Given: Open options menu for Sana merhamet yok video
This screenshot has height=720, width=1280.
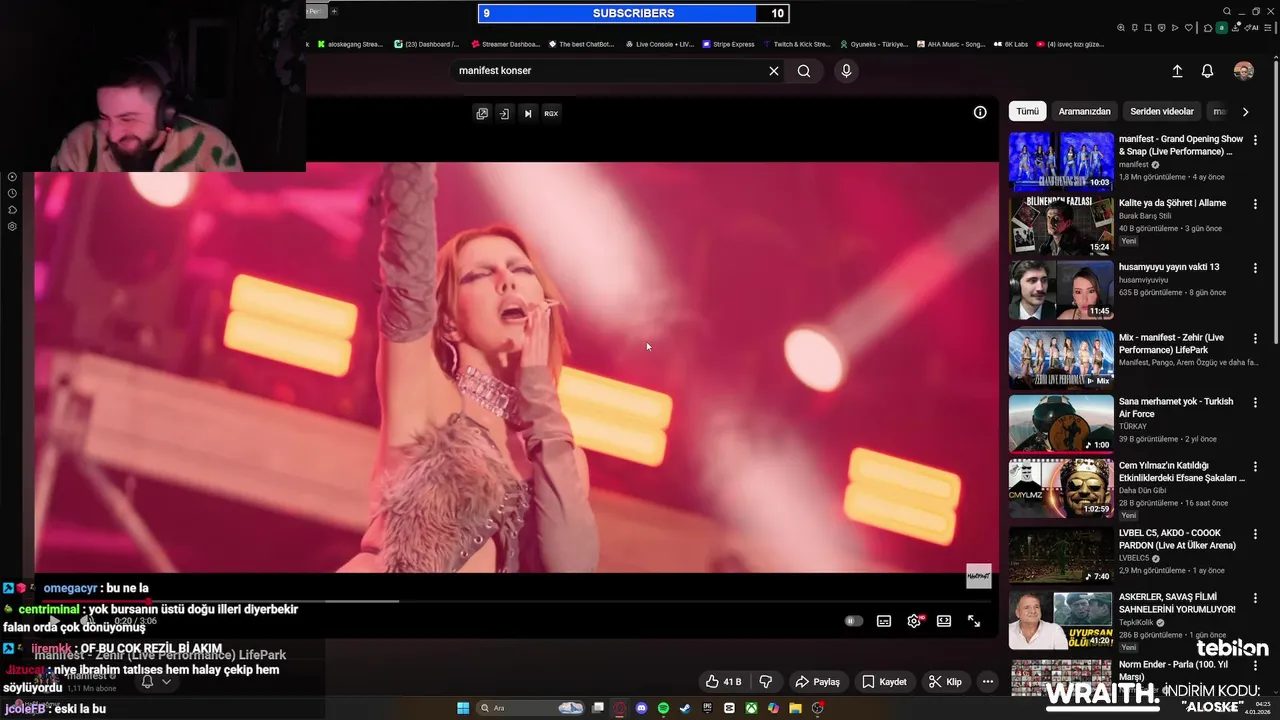Looking at the screenshot, I should (1255, 402).
